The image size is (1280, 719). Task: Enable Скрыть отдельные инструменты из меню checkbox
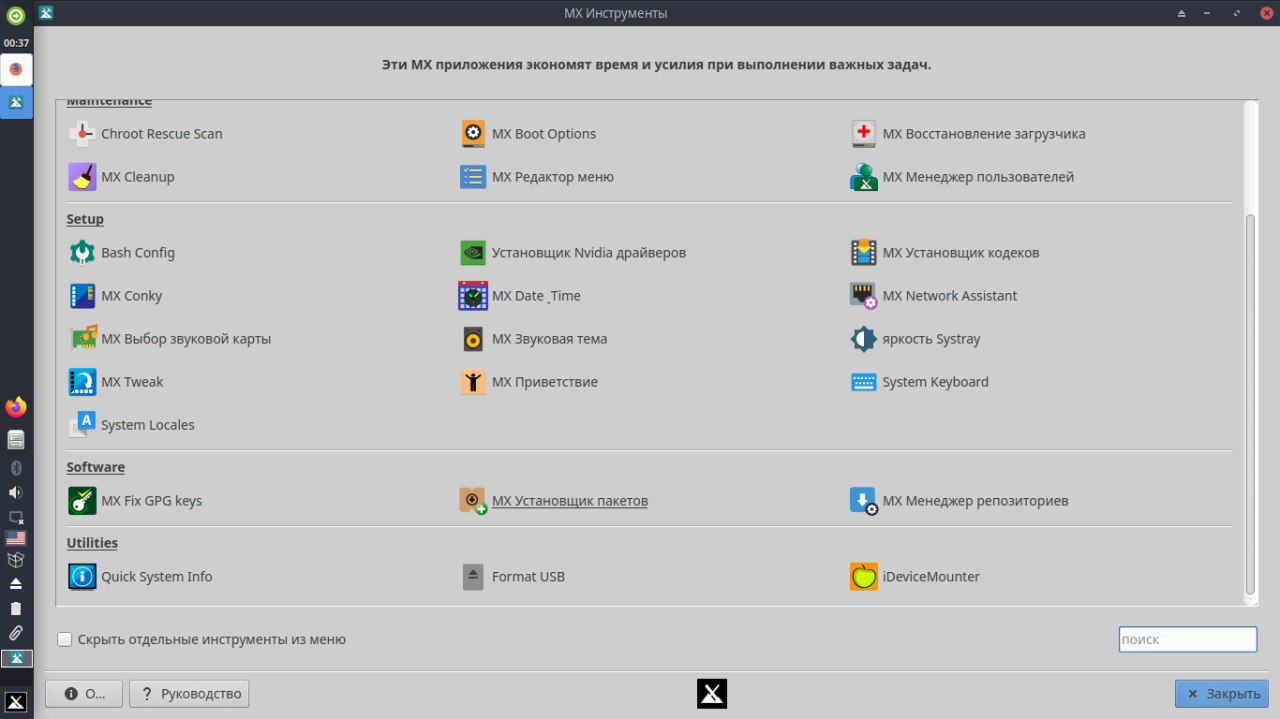(65, 639)
